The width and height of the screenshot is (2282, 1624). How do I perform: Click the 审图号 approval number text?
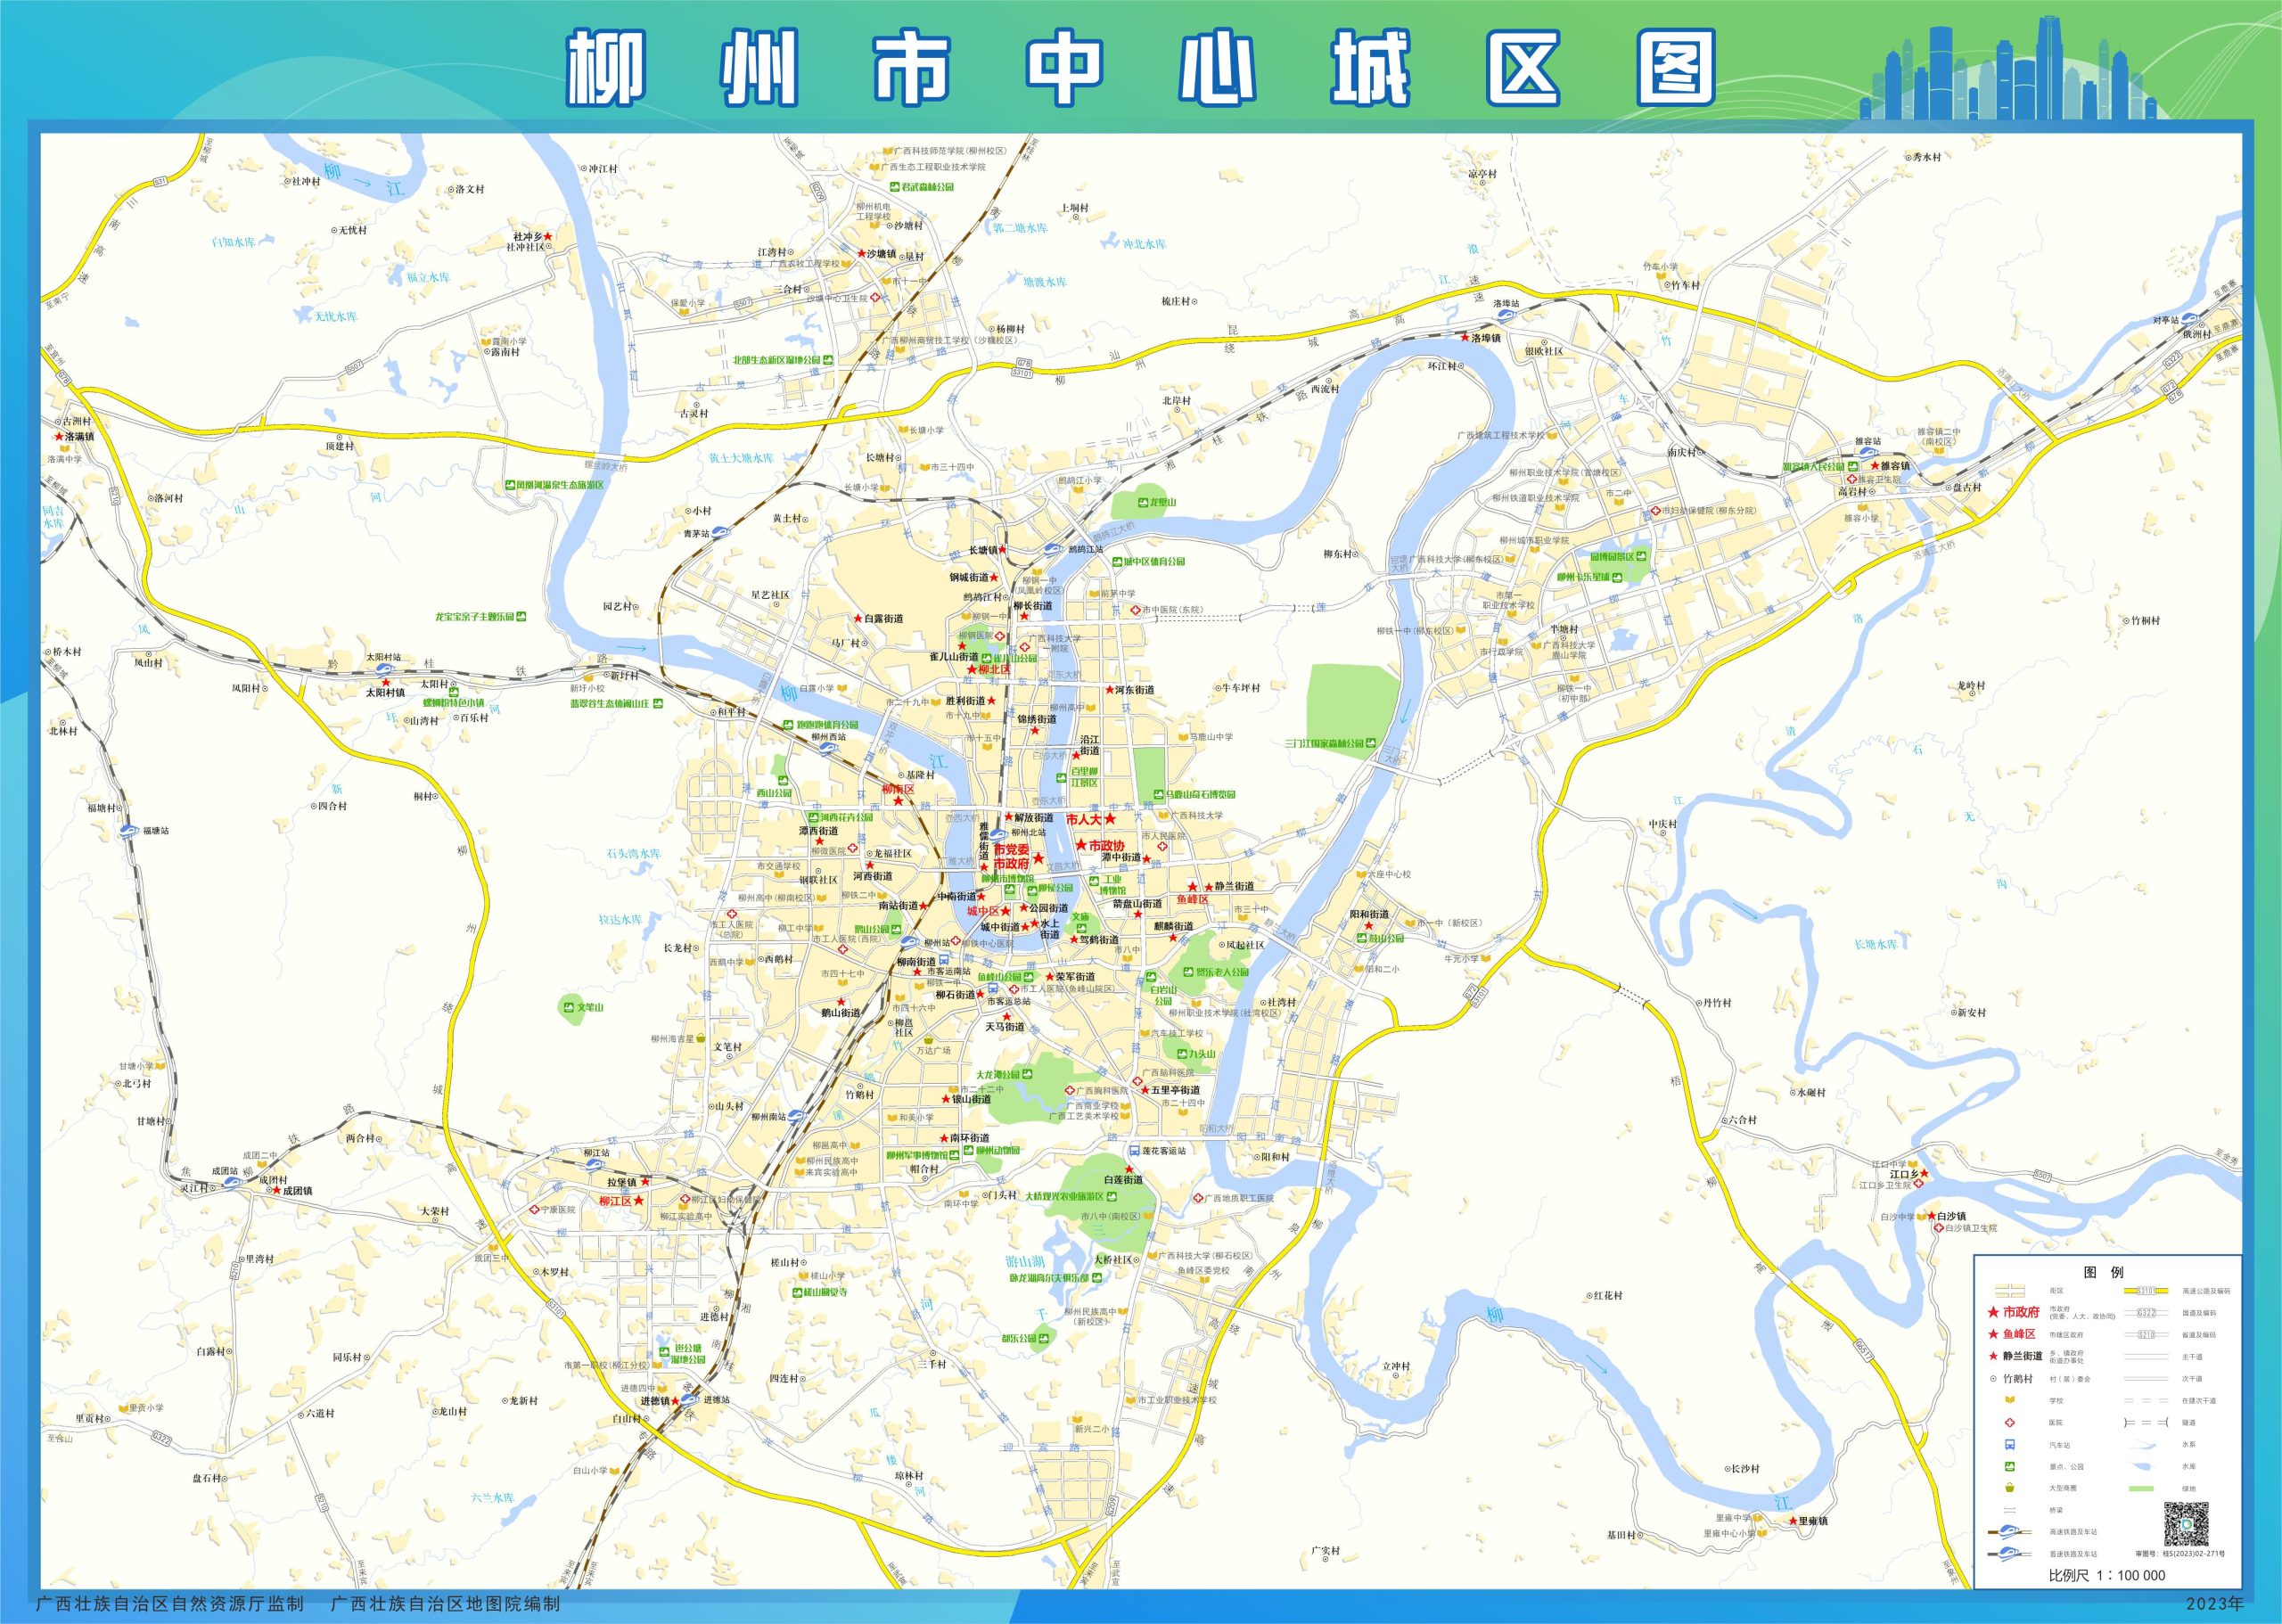2181,1554
